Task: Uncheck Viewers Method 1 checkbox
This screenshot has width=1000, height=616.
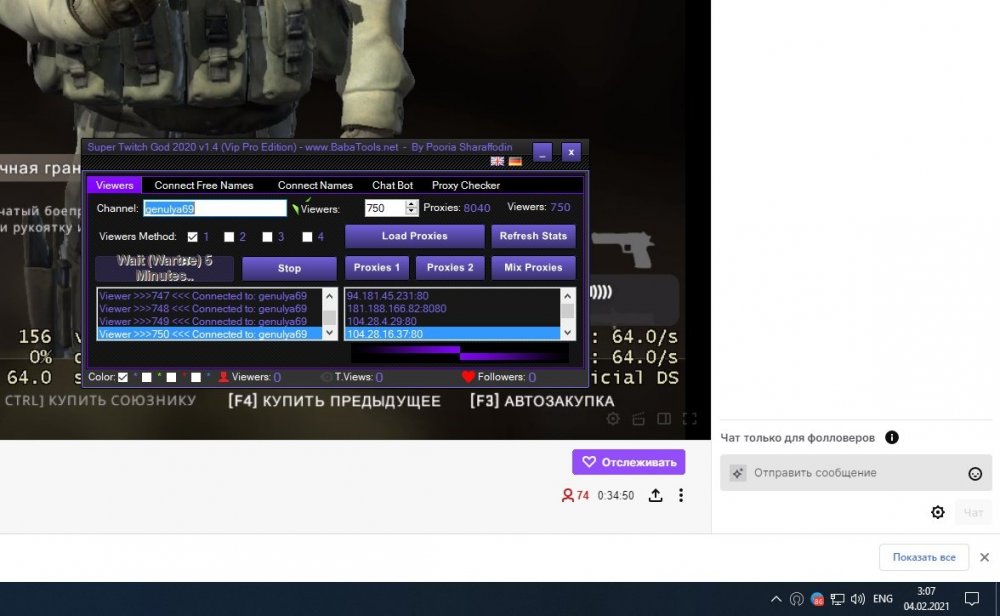Action: (193, 237)
